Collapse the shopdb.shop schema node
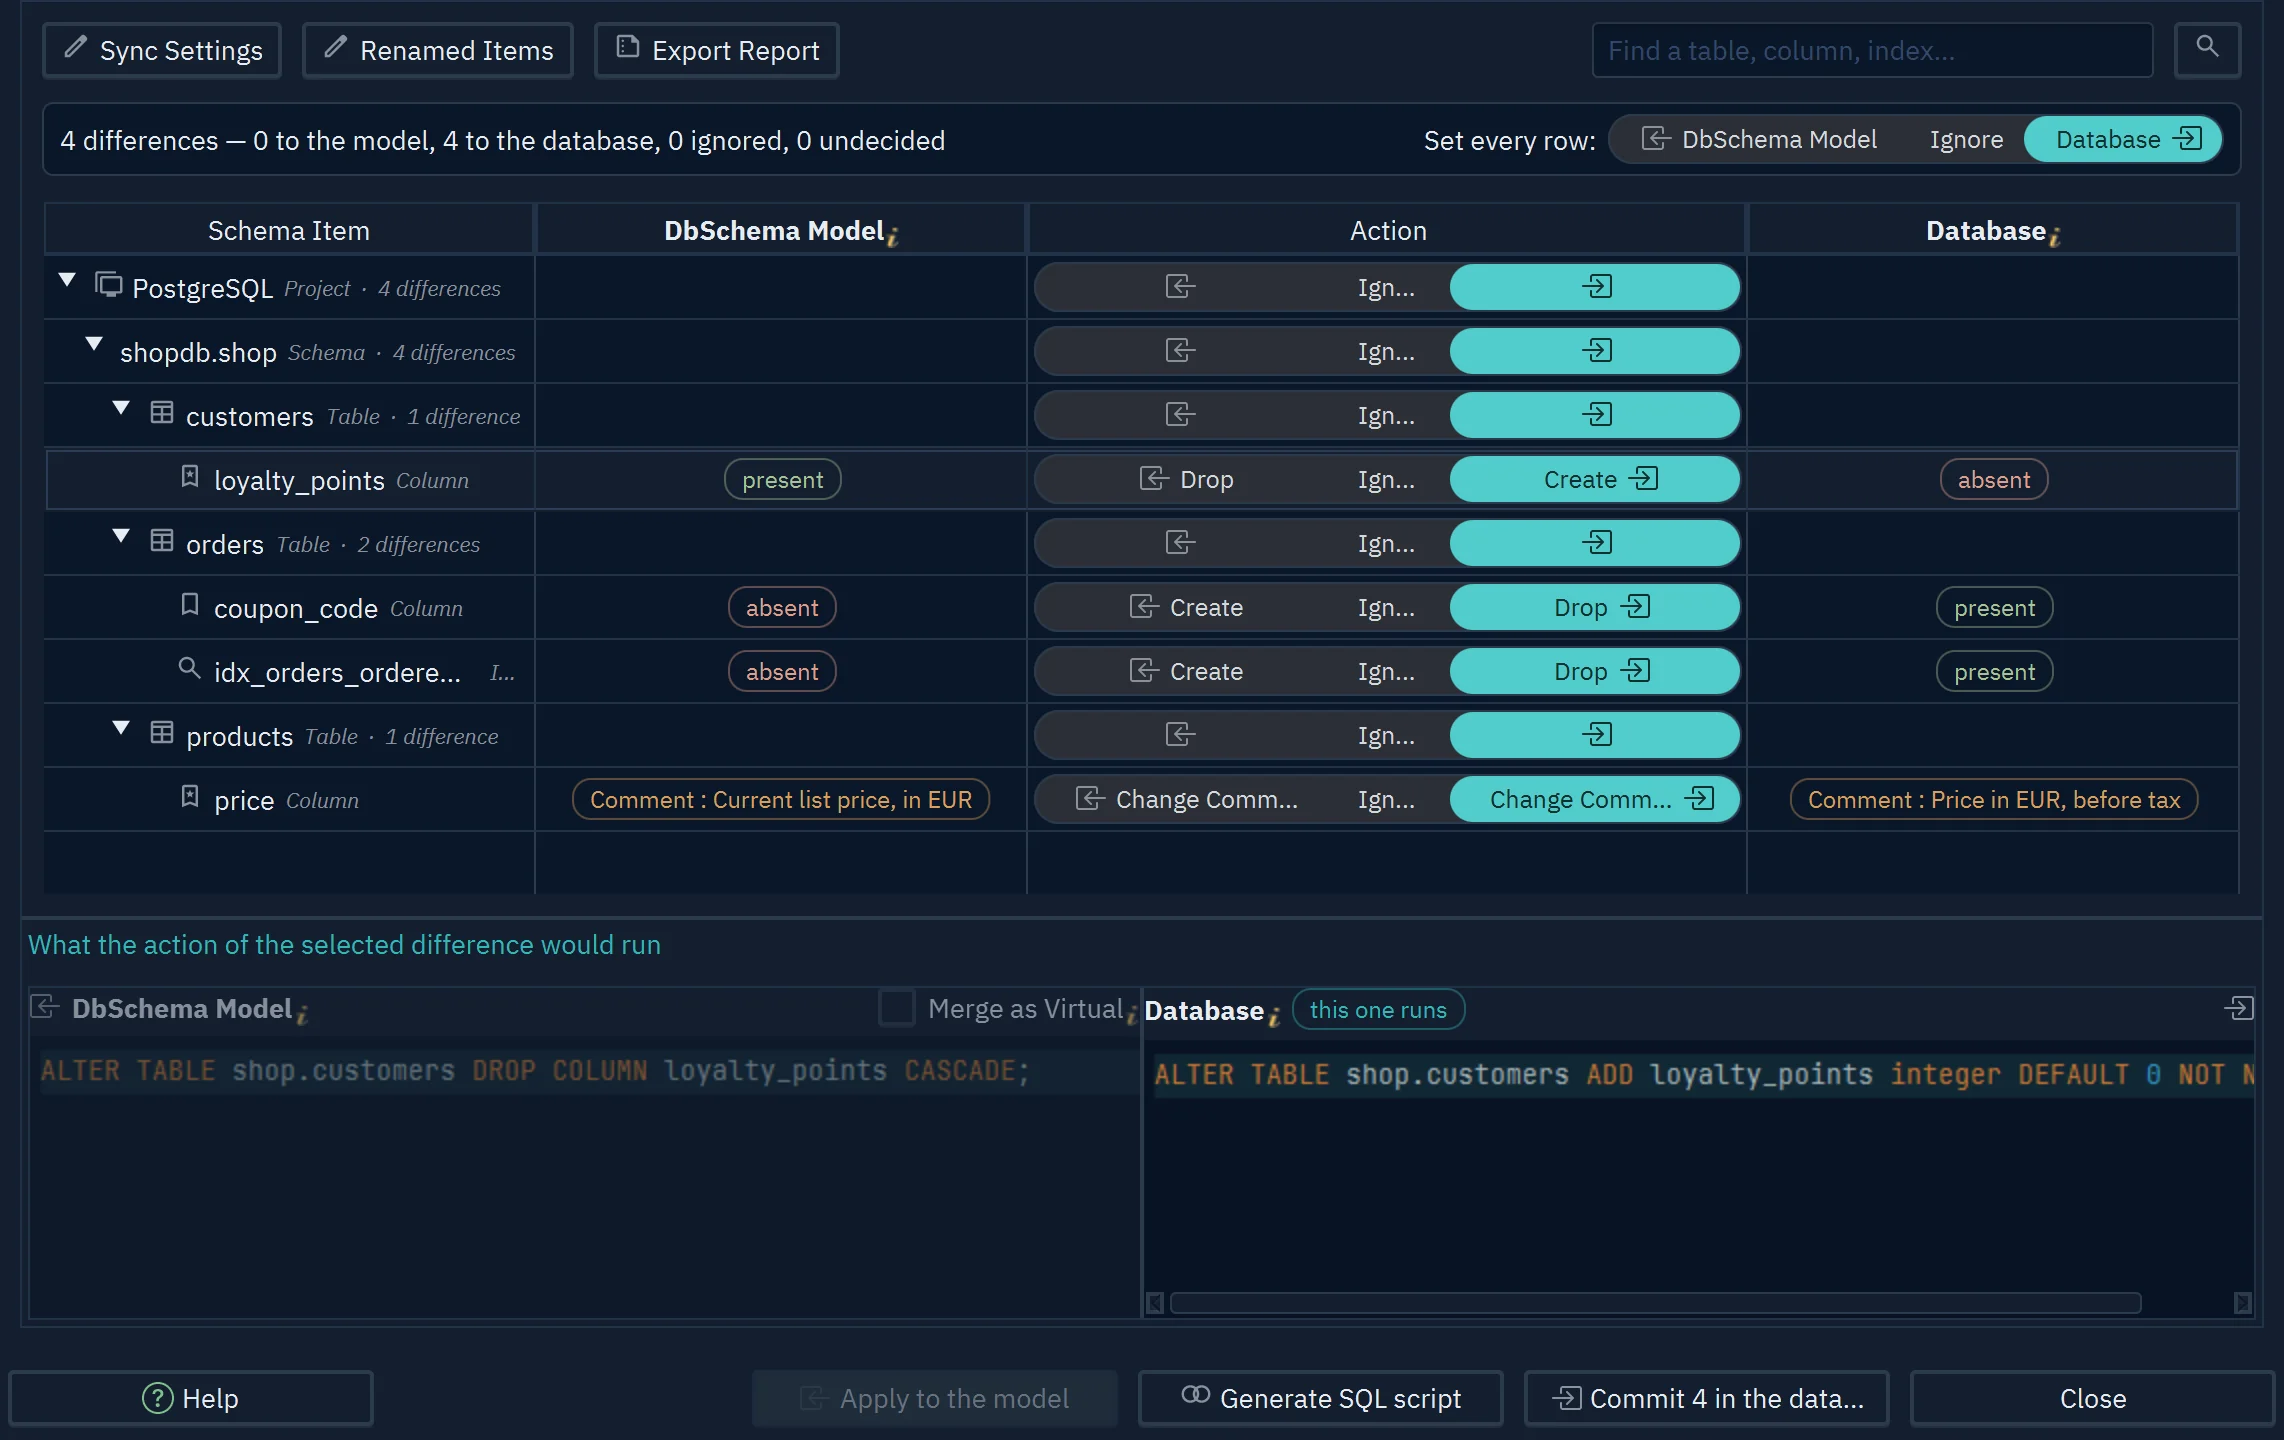The width and height of the screenshot is (2284, 1440). [94, 344]
